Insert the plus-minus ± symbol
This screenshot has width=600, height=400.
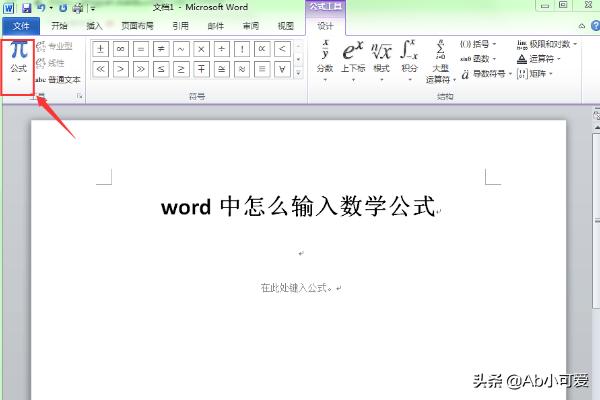(x=100, y=49)
